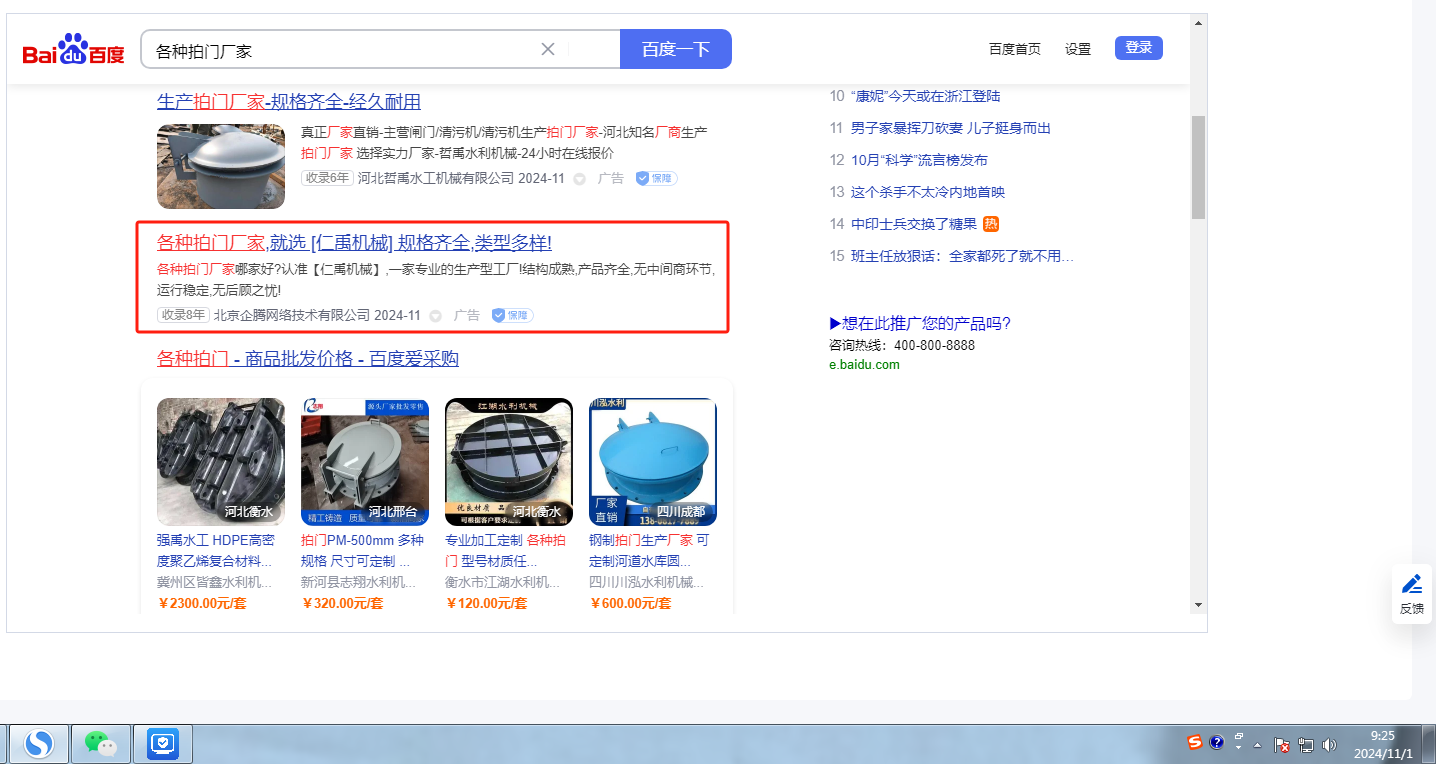The height and width of the screenshot is (764, 1436).
Task: Click the price ¥600.00元/套
Action: [630, 603]
